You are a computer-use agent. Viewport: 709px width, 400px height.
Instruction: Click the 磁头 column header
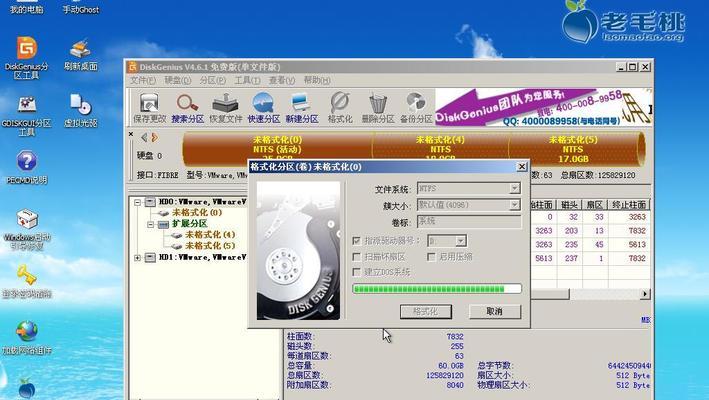pyautogui.click(x=569, y=205)
